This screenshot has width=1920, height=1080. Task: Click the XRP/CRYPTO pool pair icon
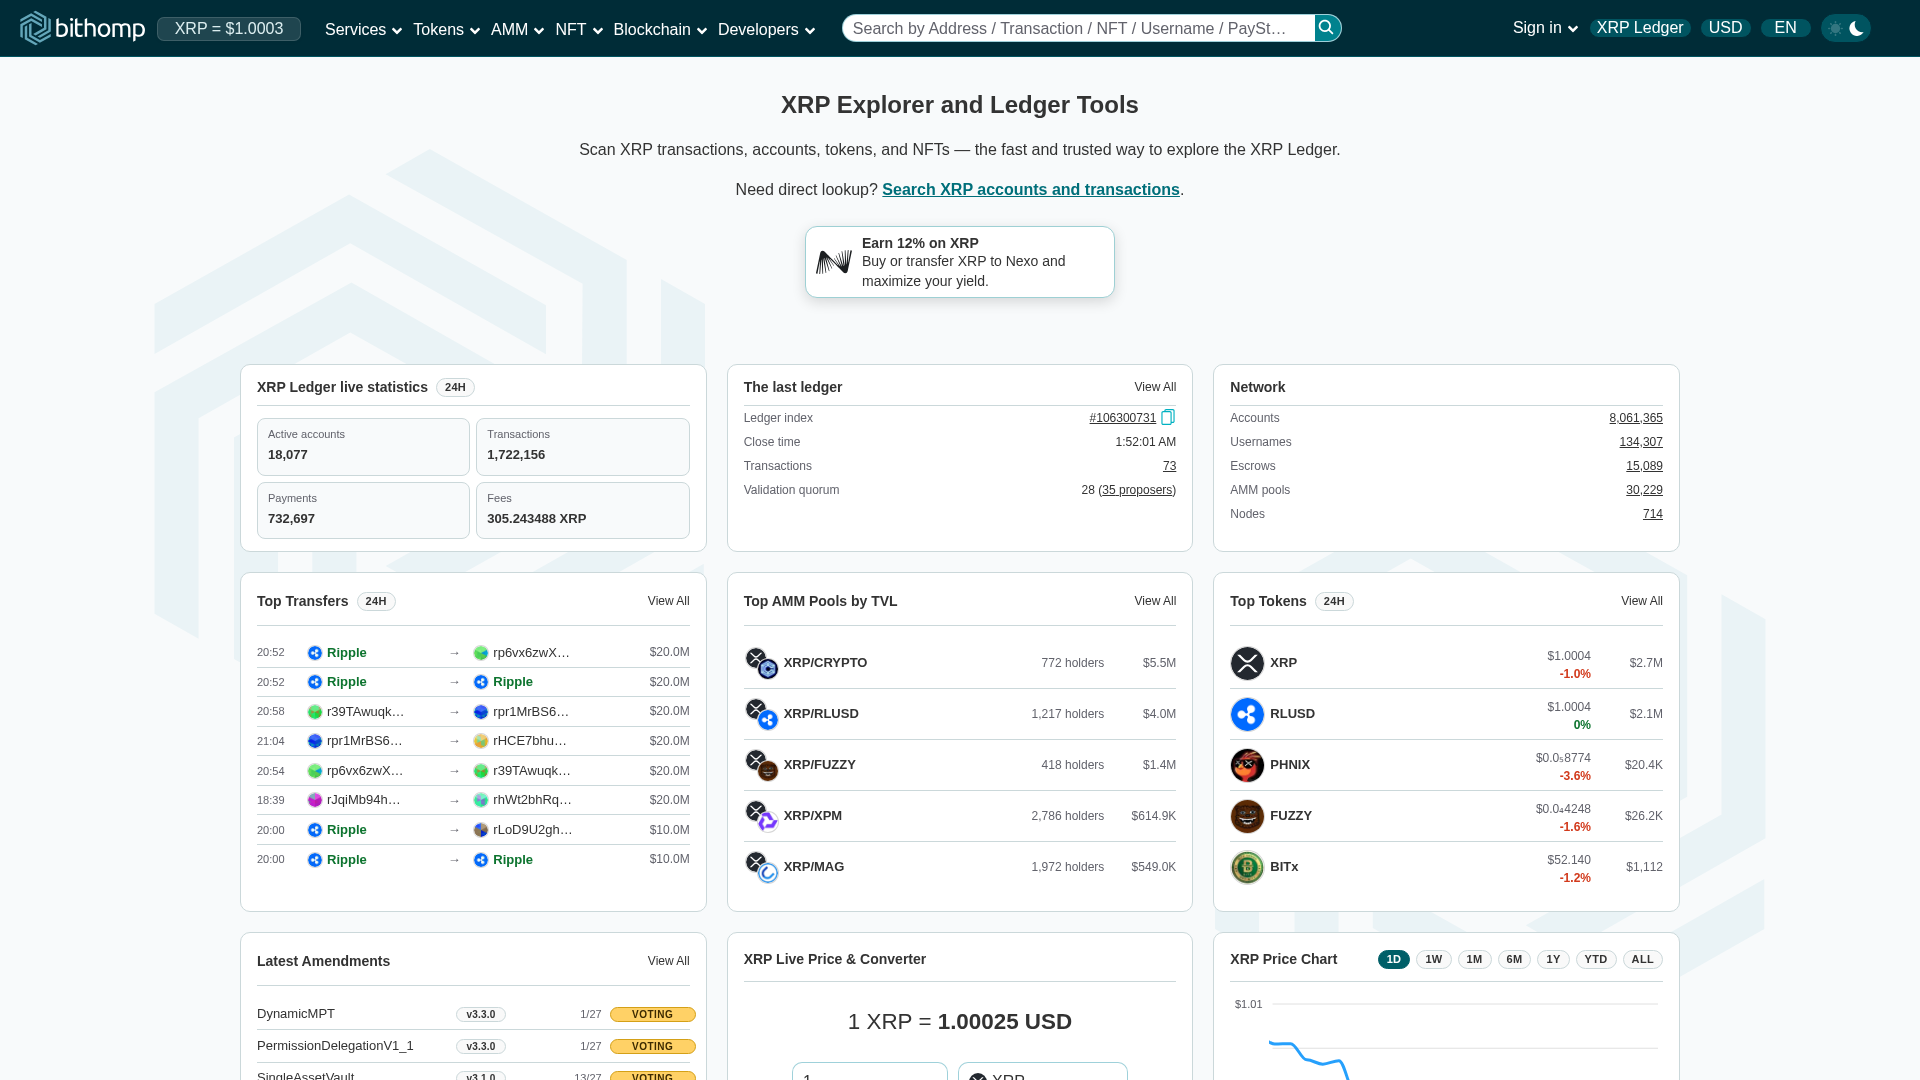point(762,663)
